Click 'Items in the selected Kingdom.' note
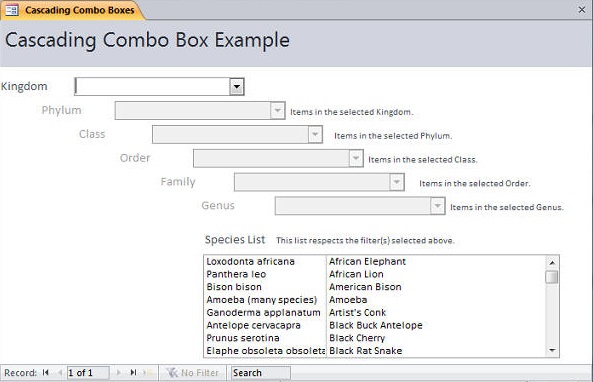 pos(352,112)
